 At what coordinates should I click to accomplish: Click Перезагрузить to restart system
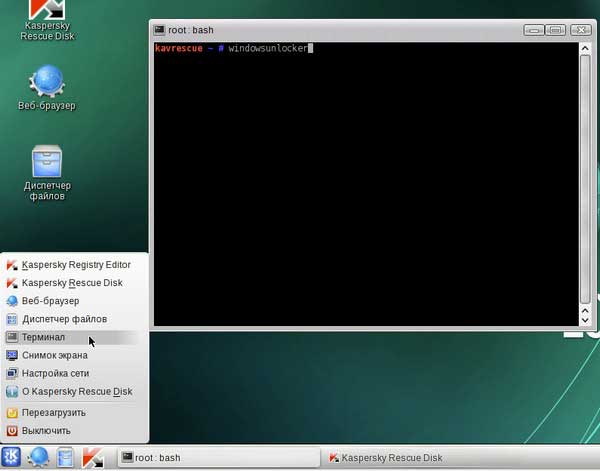coord(53,412)
